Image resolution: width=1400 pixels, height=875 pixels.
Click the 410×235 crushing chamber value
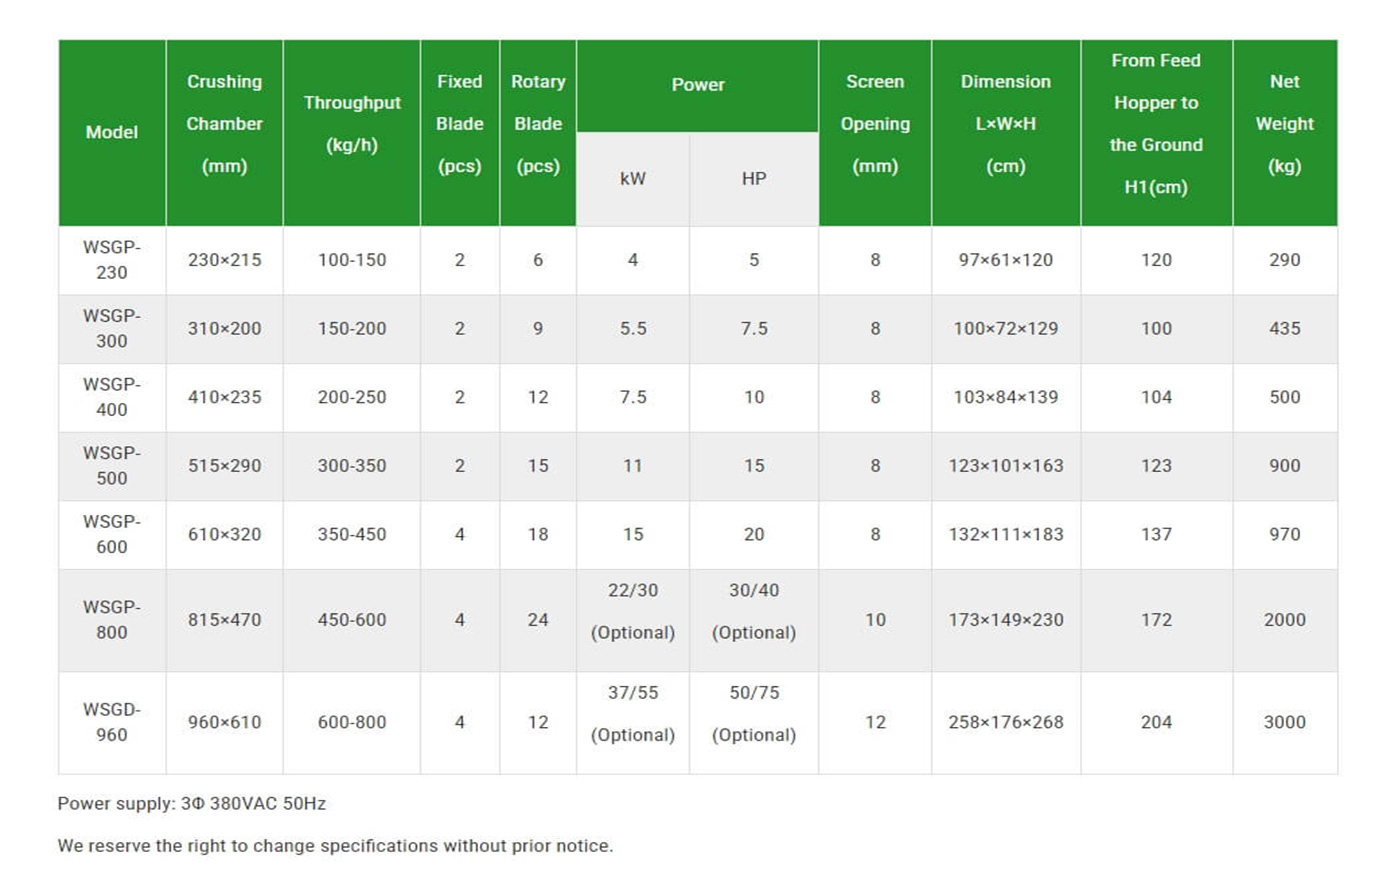[224, 397]
